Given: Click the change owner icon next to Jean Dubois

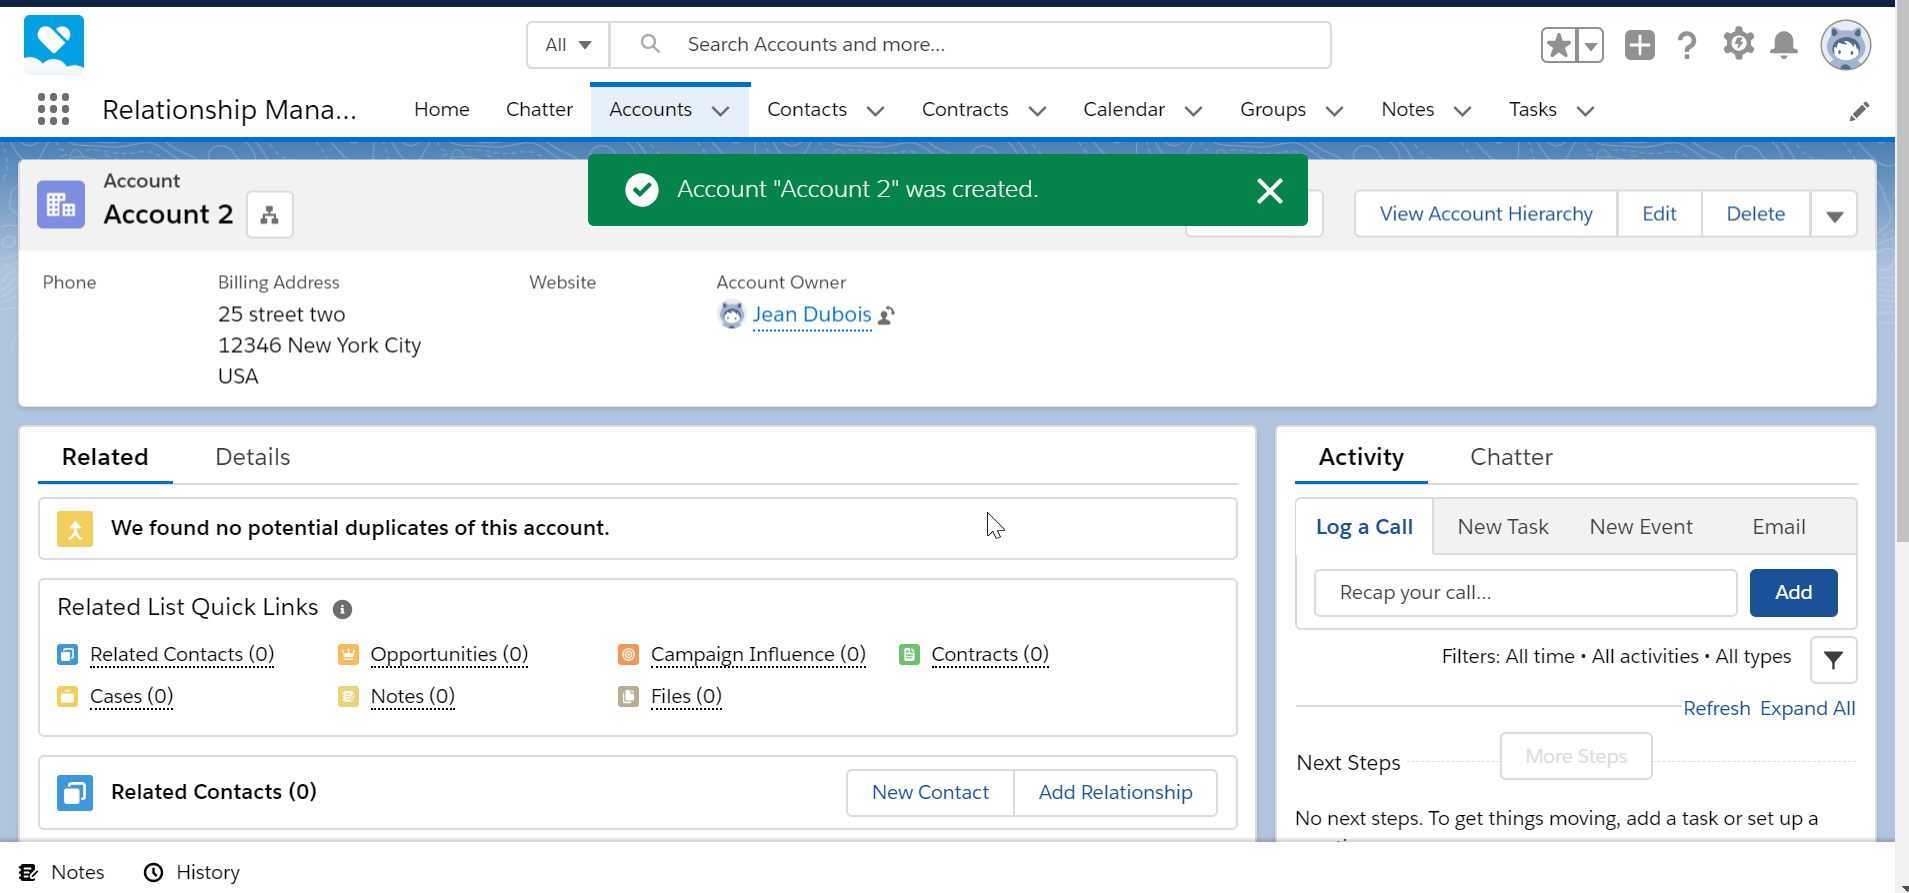Looking at the screenshot, I should (886, 316).
